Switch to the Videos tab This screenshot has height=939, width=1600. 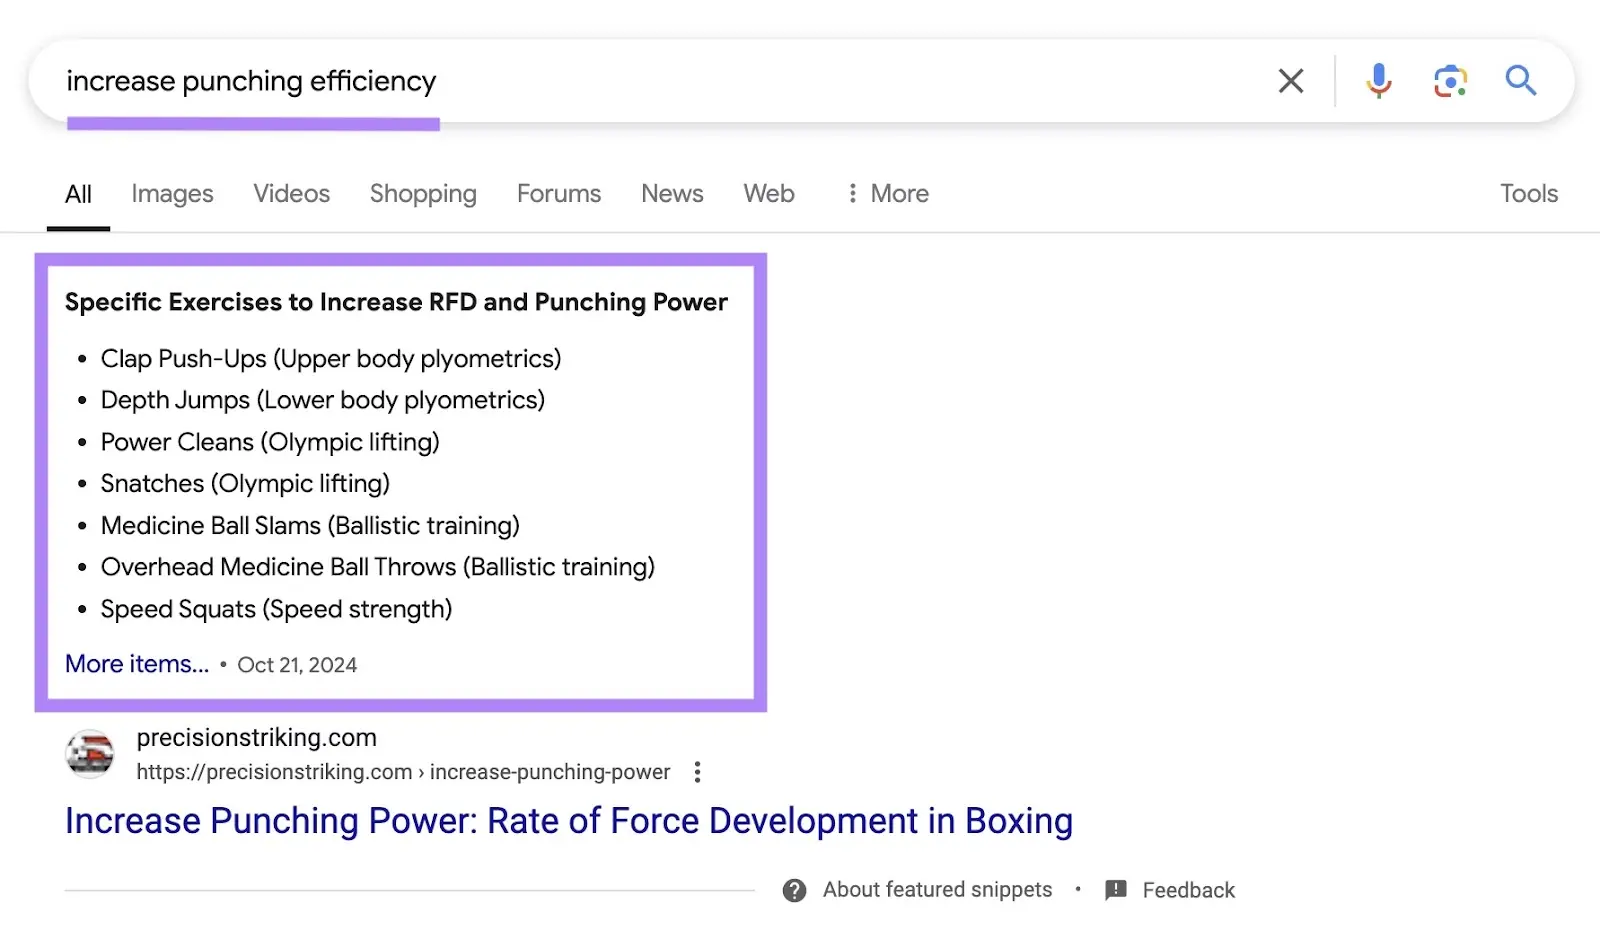pos(291,193)
